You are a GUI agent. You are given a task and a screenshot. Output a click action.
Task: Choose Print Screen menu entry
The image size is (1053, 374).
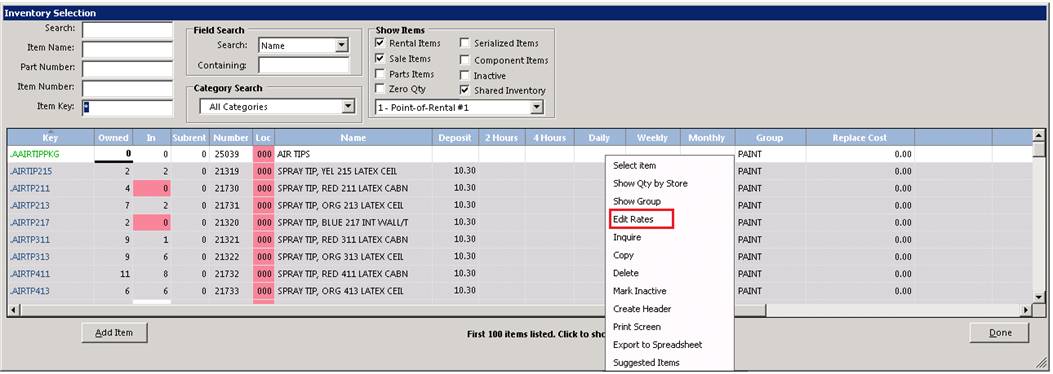637,327
